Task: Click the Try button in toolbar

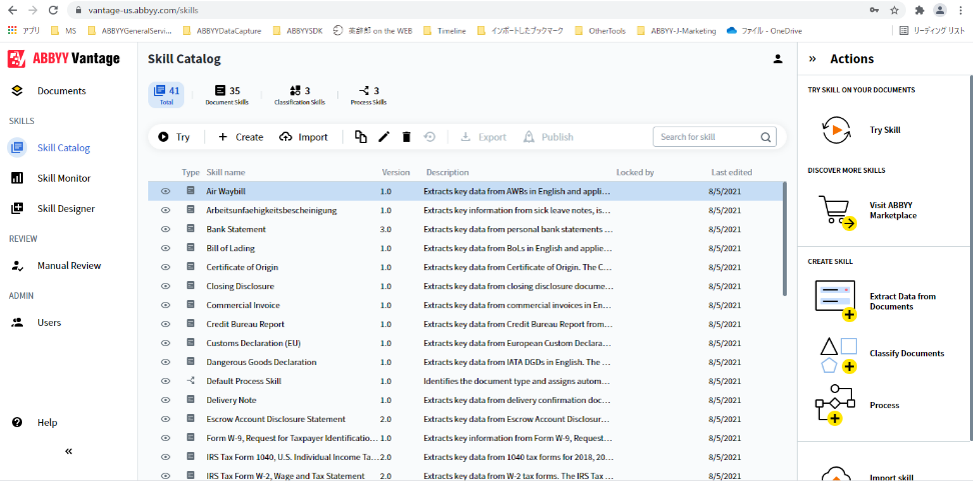Action: click(x=174, y=137)
